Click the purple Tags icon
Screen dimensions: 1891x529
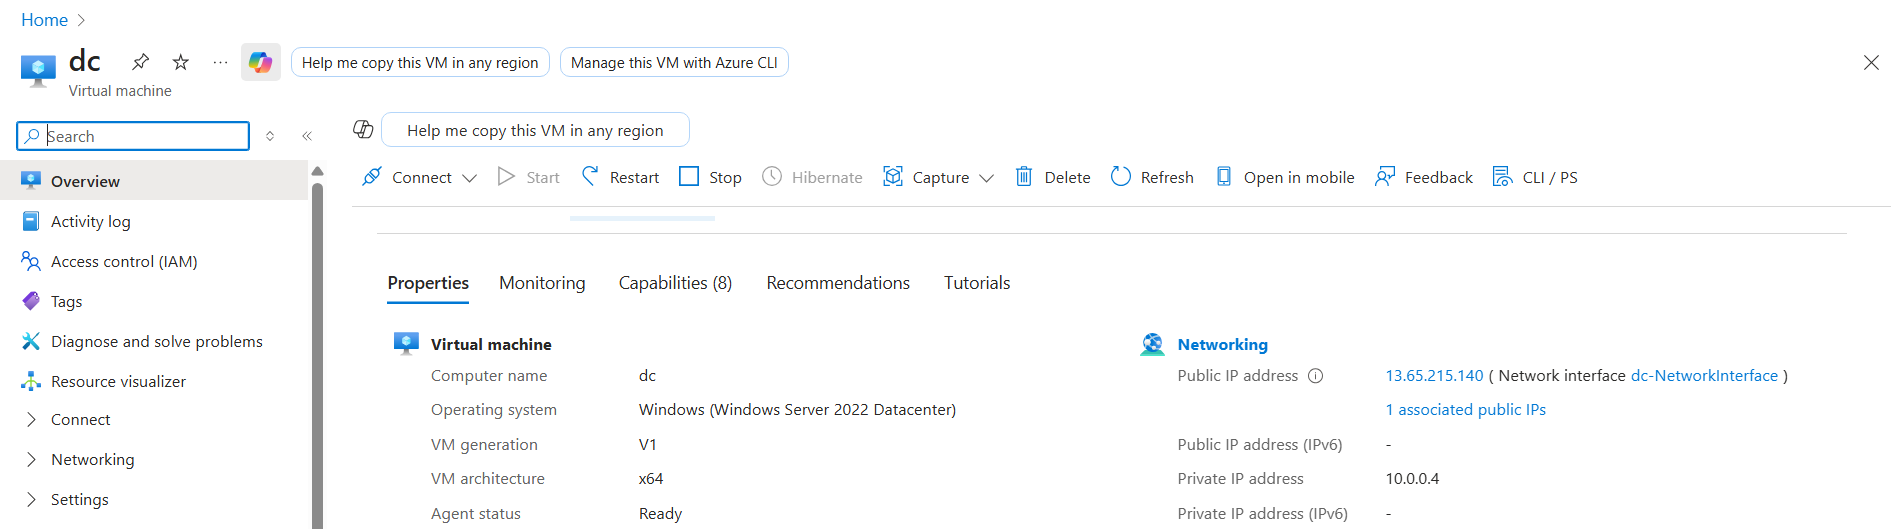coord(31,301)
